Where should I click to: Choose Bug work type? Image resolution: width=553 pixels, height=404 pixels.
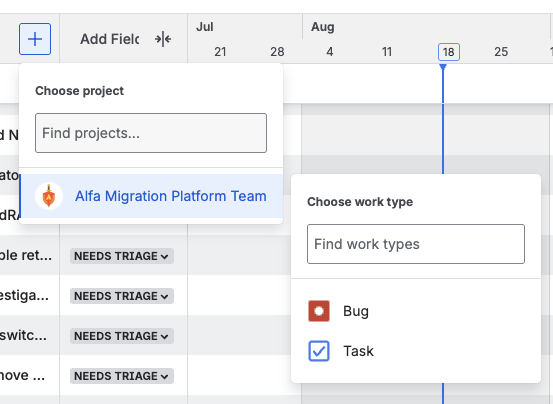[416, 311]
